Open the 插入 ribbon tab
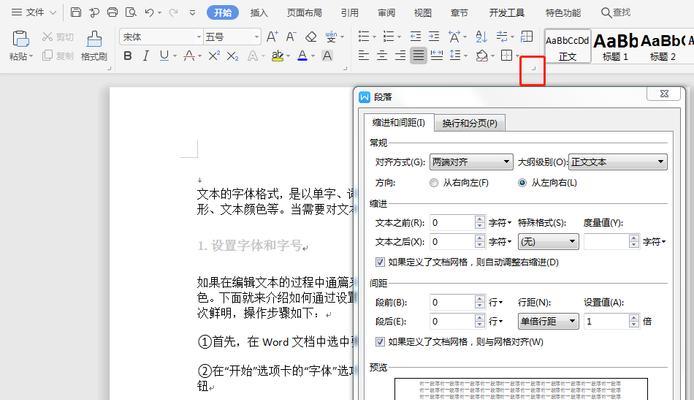Viewport: 694px width, 400px height. tap(259, 13)
